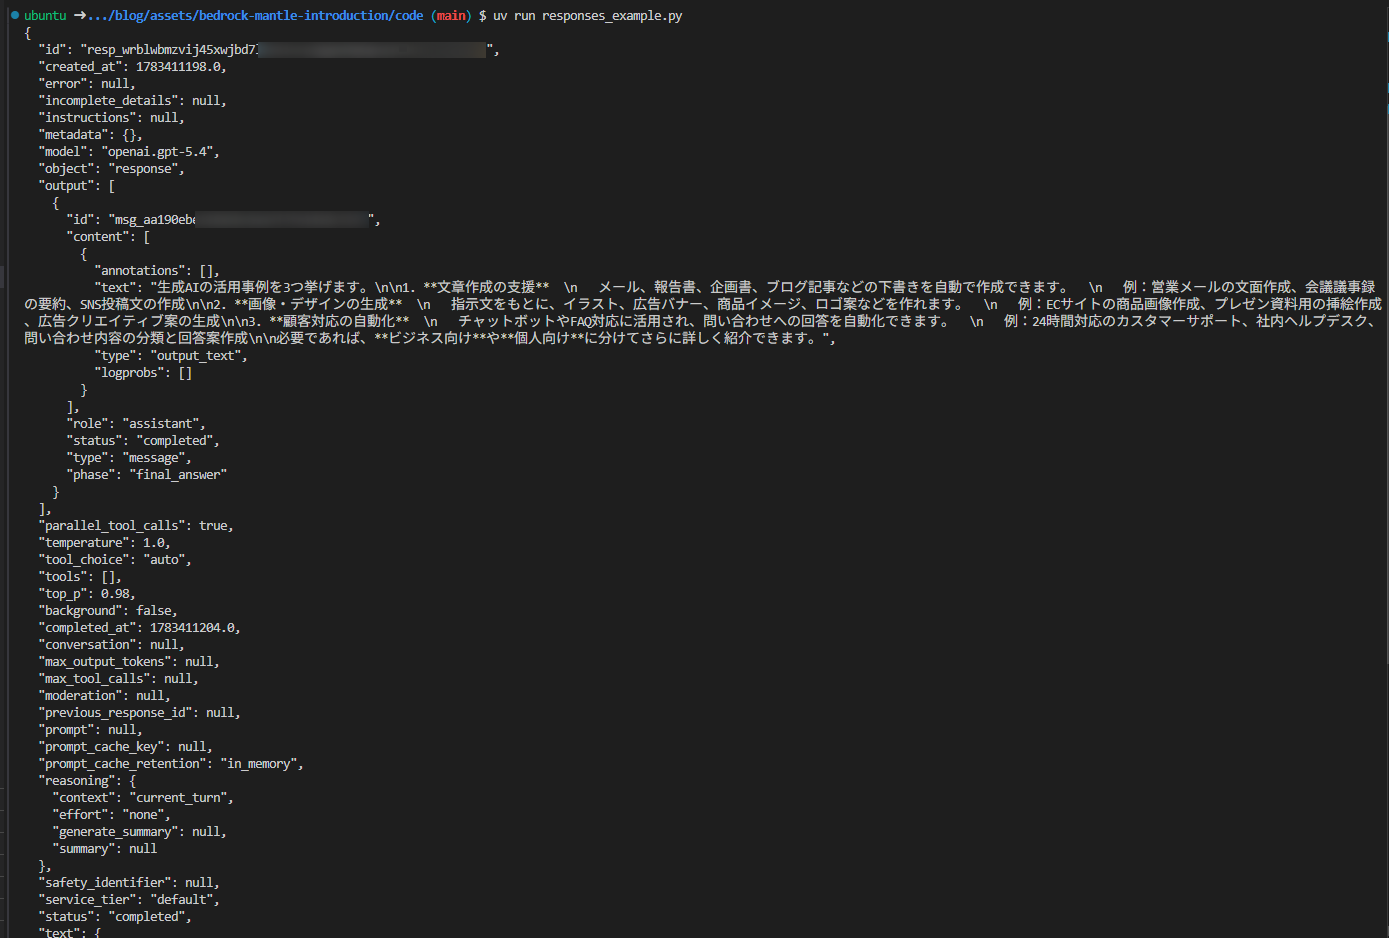Click the "context": "current_turn" line
Image resolution: width=1389 pixels, height=938 pixels.
click(143, 798)
